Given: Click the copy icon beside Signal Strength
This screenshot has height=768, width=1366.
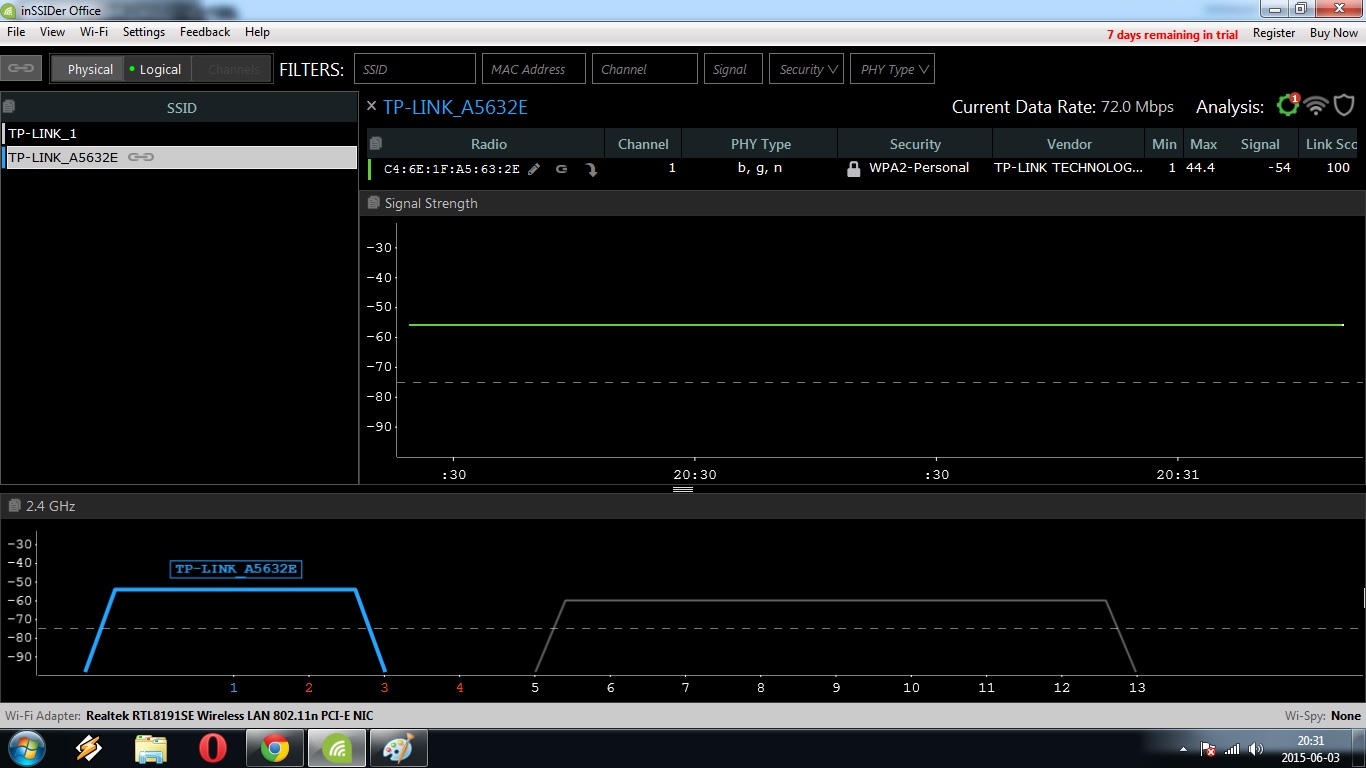Looking at the screenshot, I should (375, 203).
